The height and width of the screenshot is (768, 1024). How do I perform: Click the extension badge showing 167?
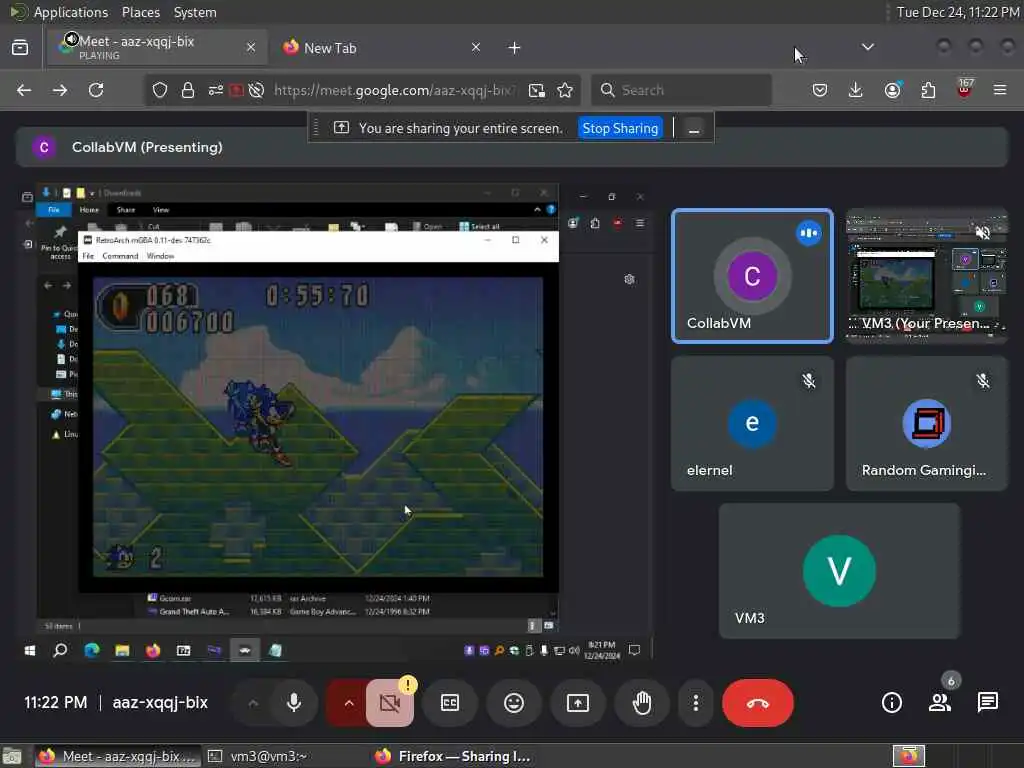pos(965,89)
